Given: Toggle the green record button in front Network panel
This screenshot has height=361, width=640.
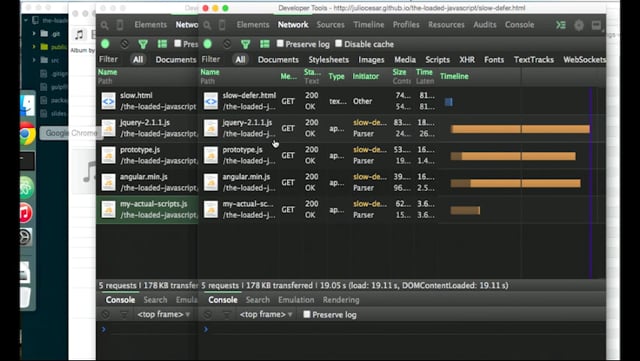Looking at the screenshot, I should [207, 44].
